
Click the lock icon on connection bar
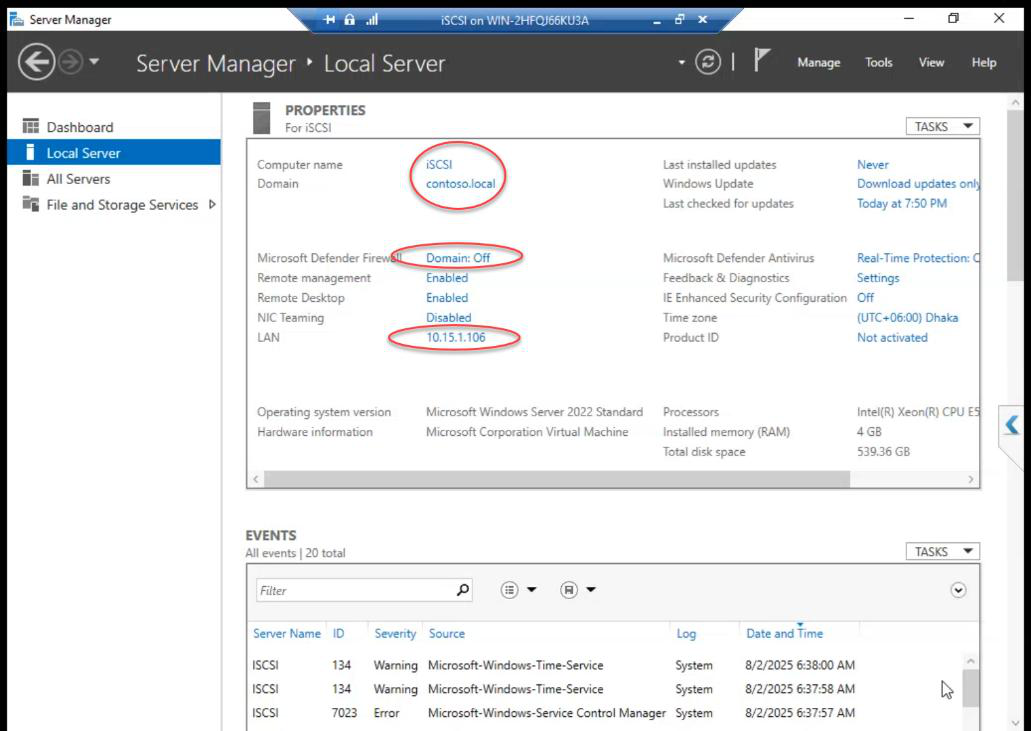[350, 20]
